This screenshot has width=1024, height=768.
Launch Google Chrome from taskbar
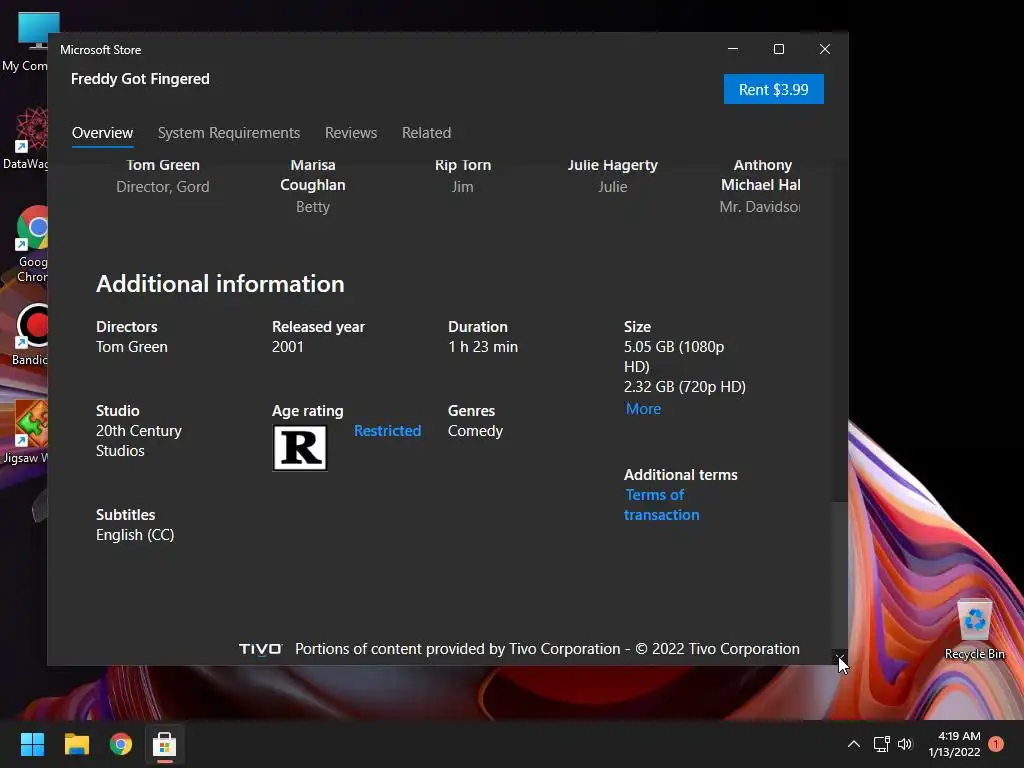point(121,744)
